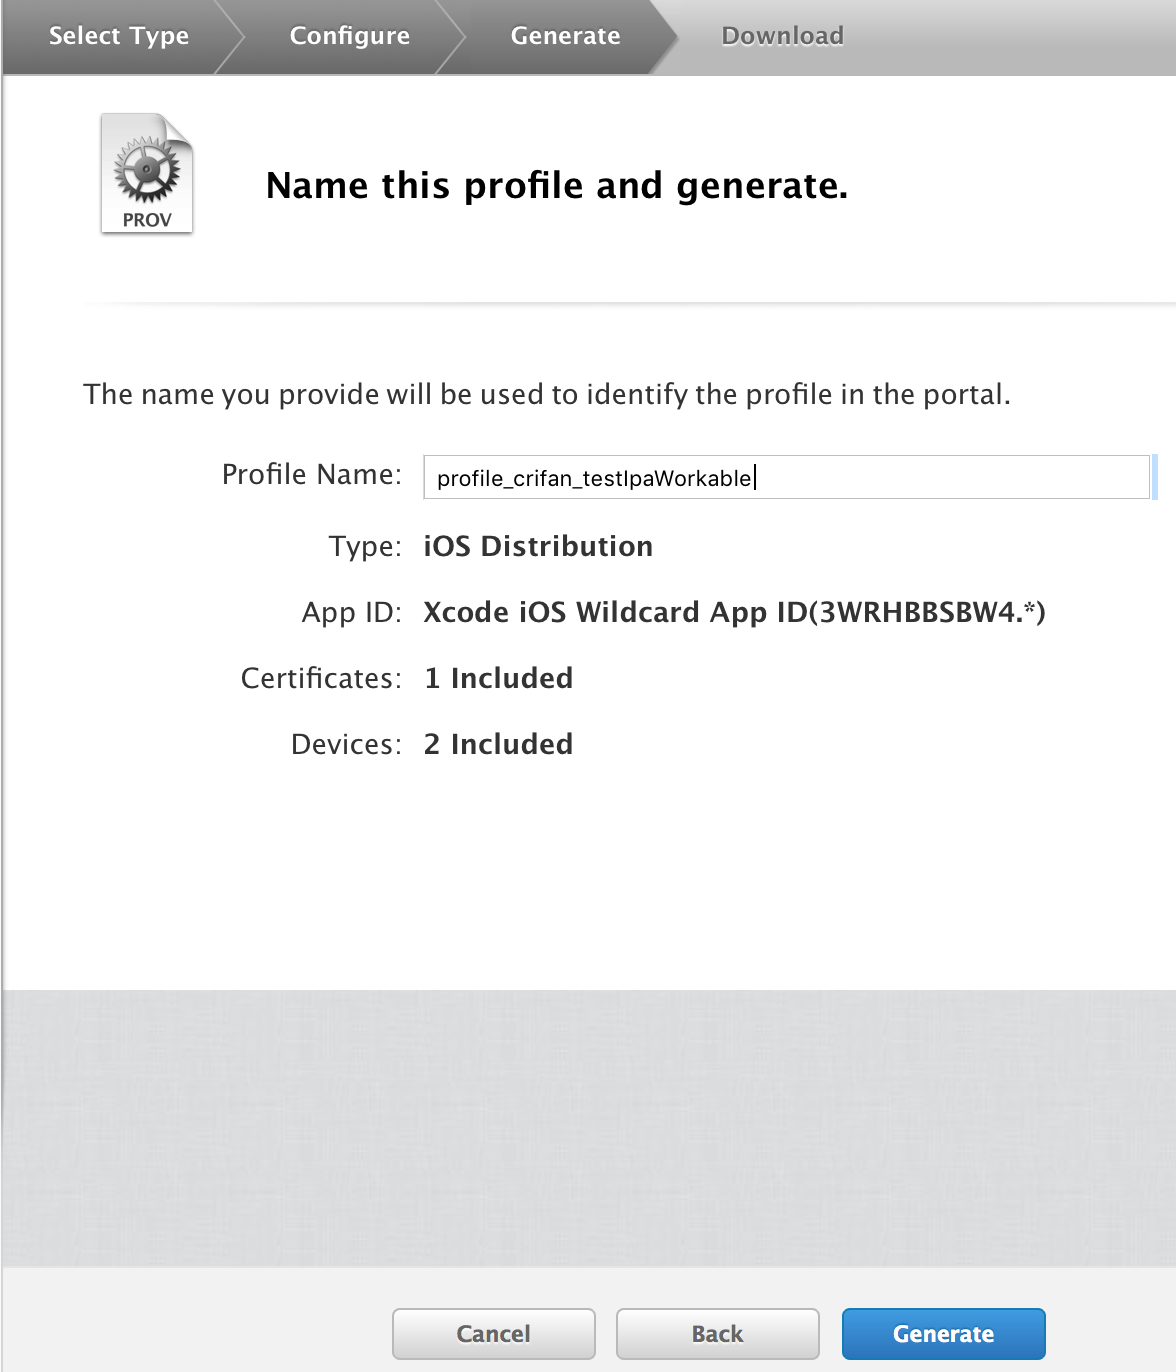
Task: Click the App ID field label
Action: point(351,613)
